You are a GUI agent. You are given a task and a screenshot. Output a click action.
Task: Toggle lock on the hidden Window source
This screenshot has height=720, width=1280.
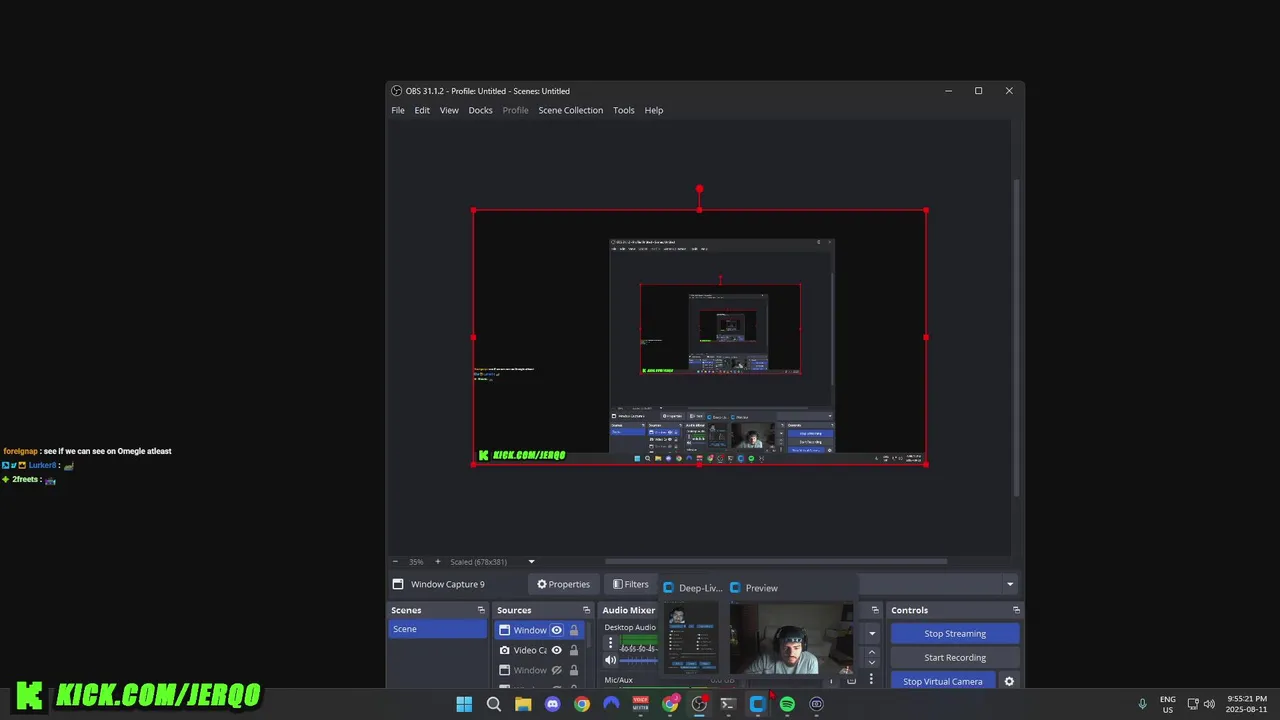574,670
